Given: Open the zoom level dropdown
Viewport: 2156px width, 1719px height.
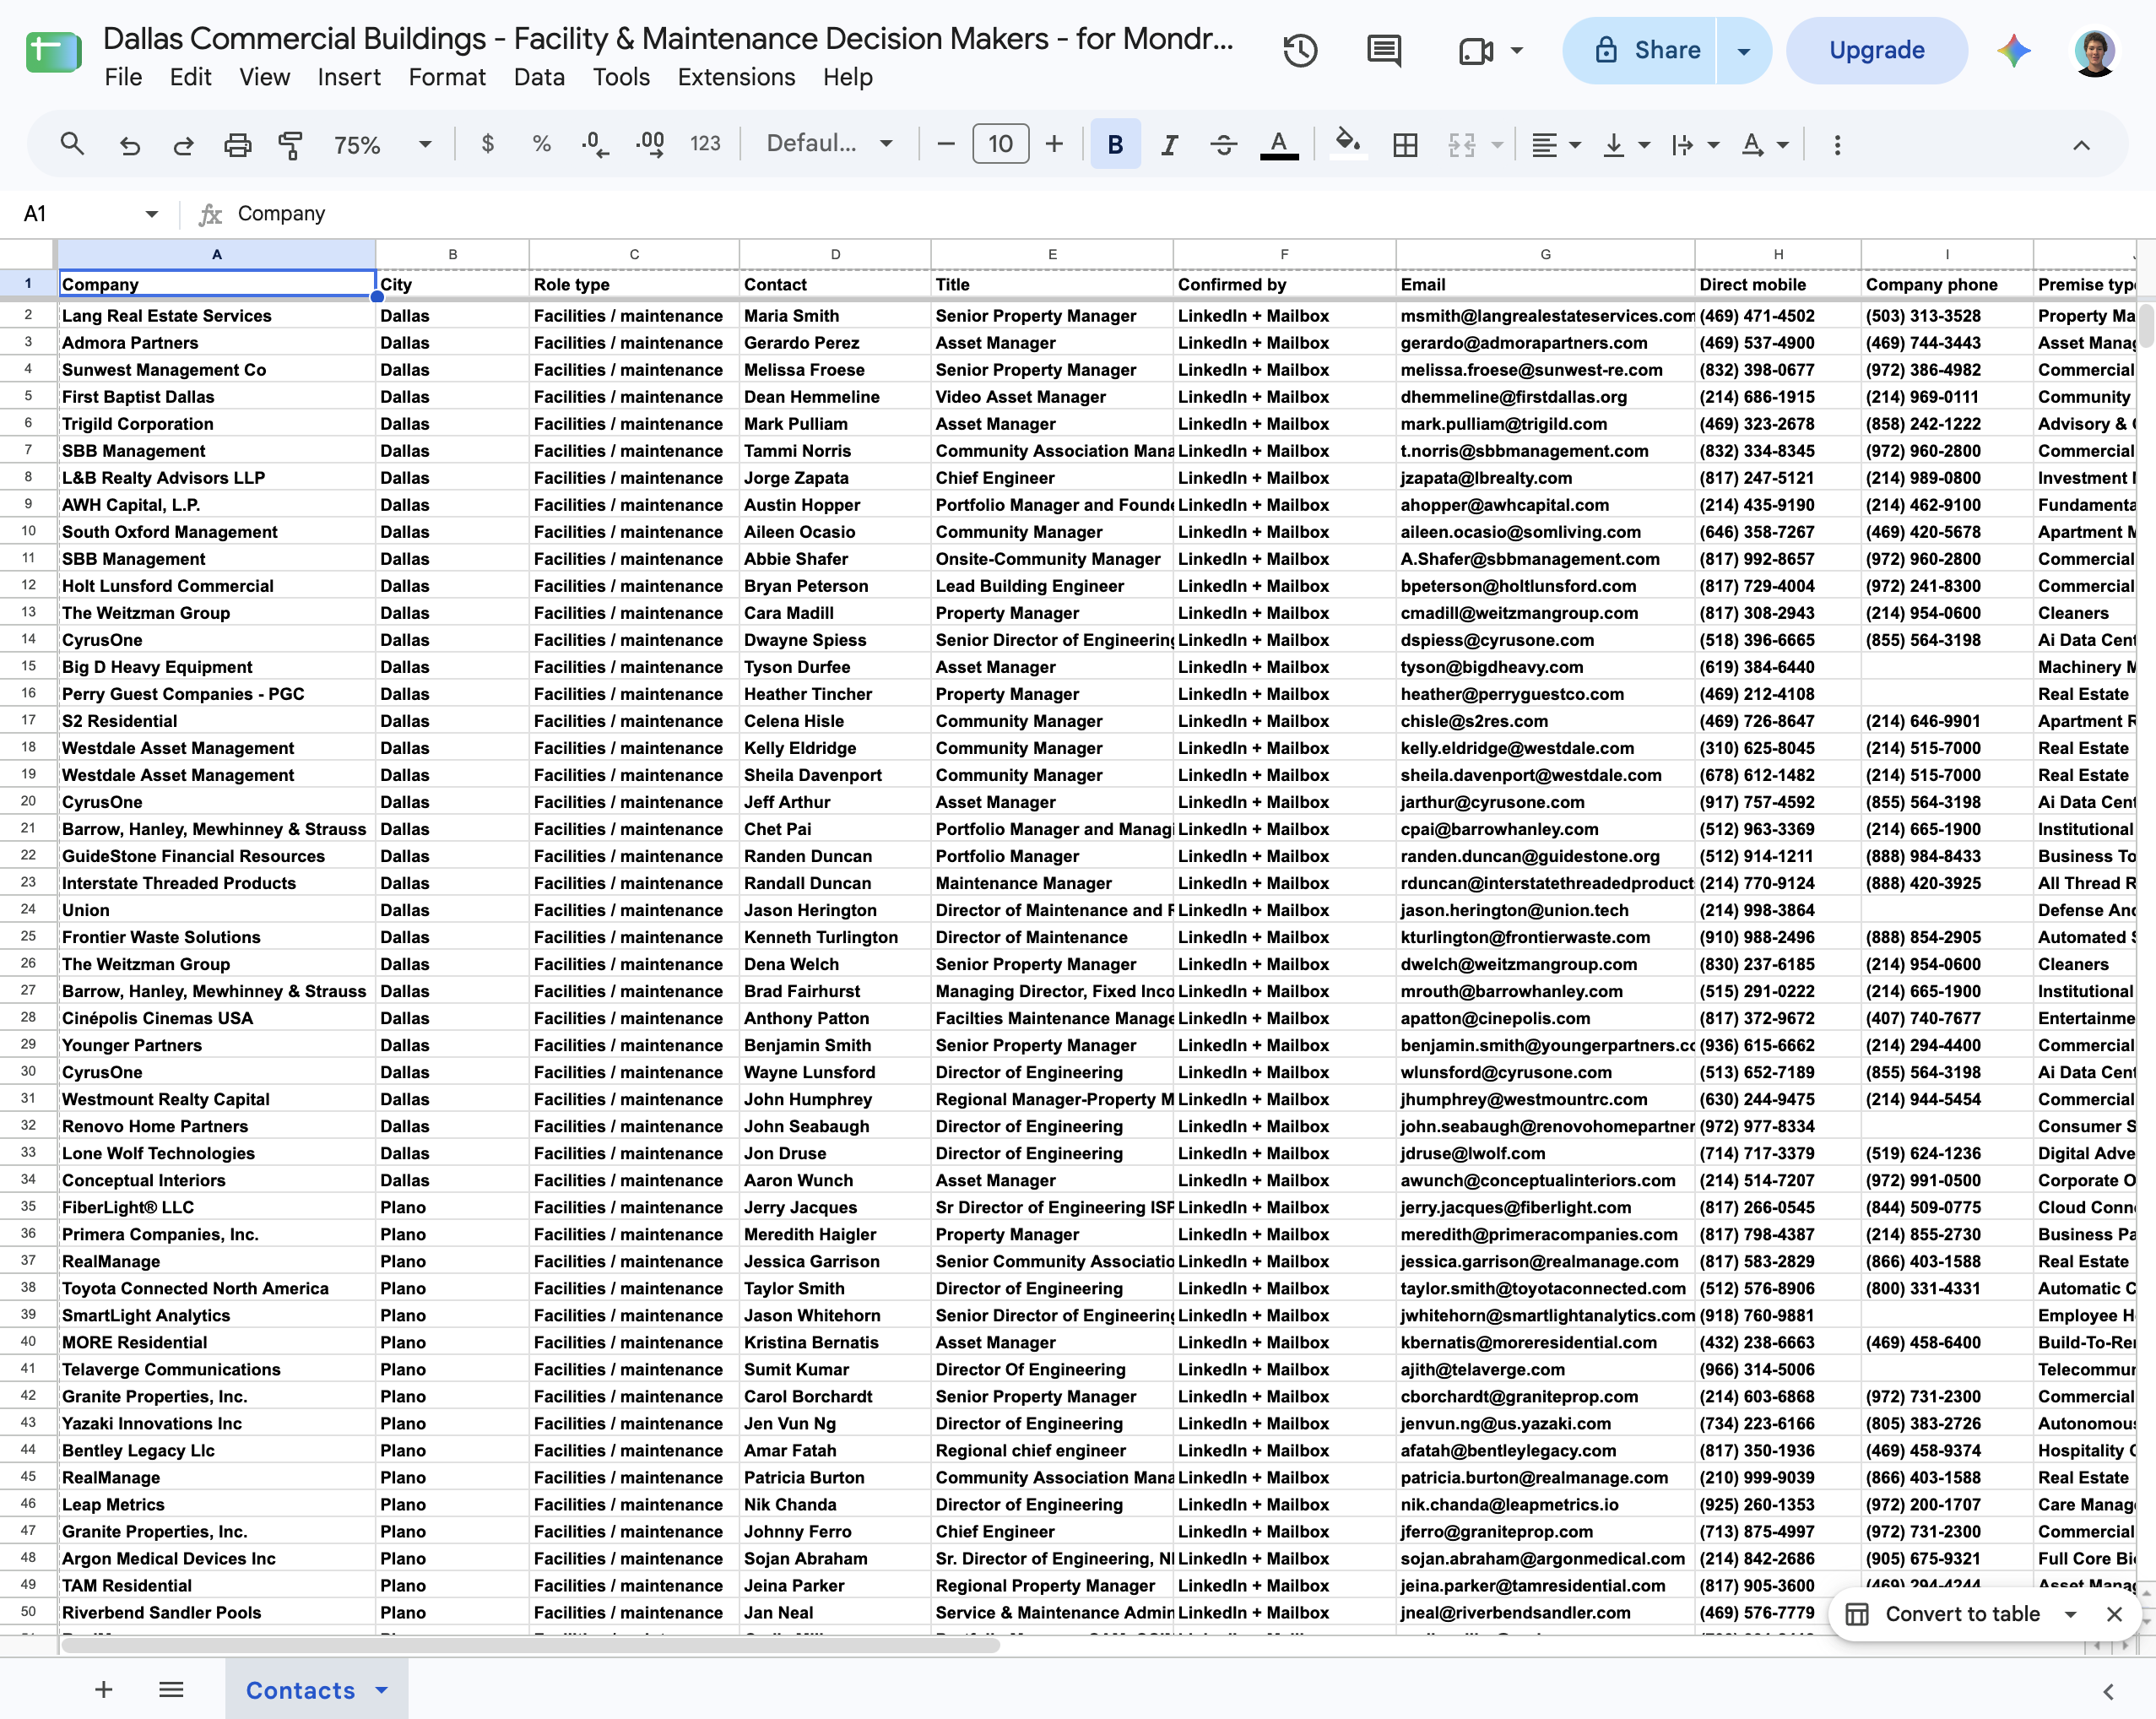Looking at the screenshot, I should (384, 145).
